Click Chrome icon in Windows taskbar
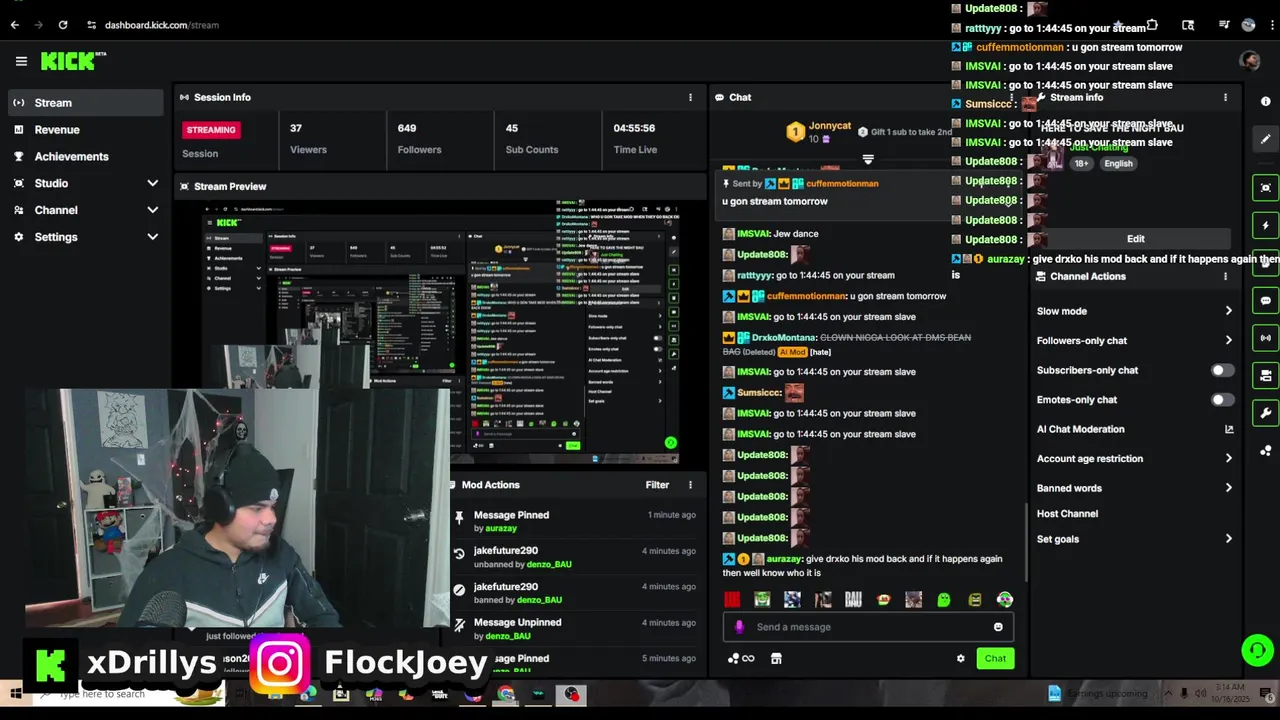This screenshot has height=720, width=1280. 505,694
